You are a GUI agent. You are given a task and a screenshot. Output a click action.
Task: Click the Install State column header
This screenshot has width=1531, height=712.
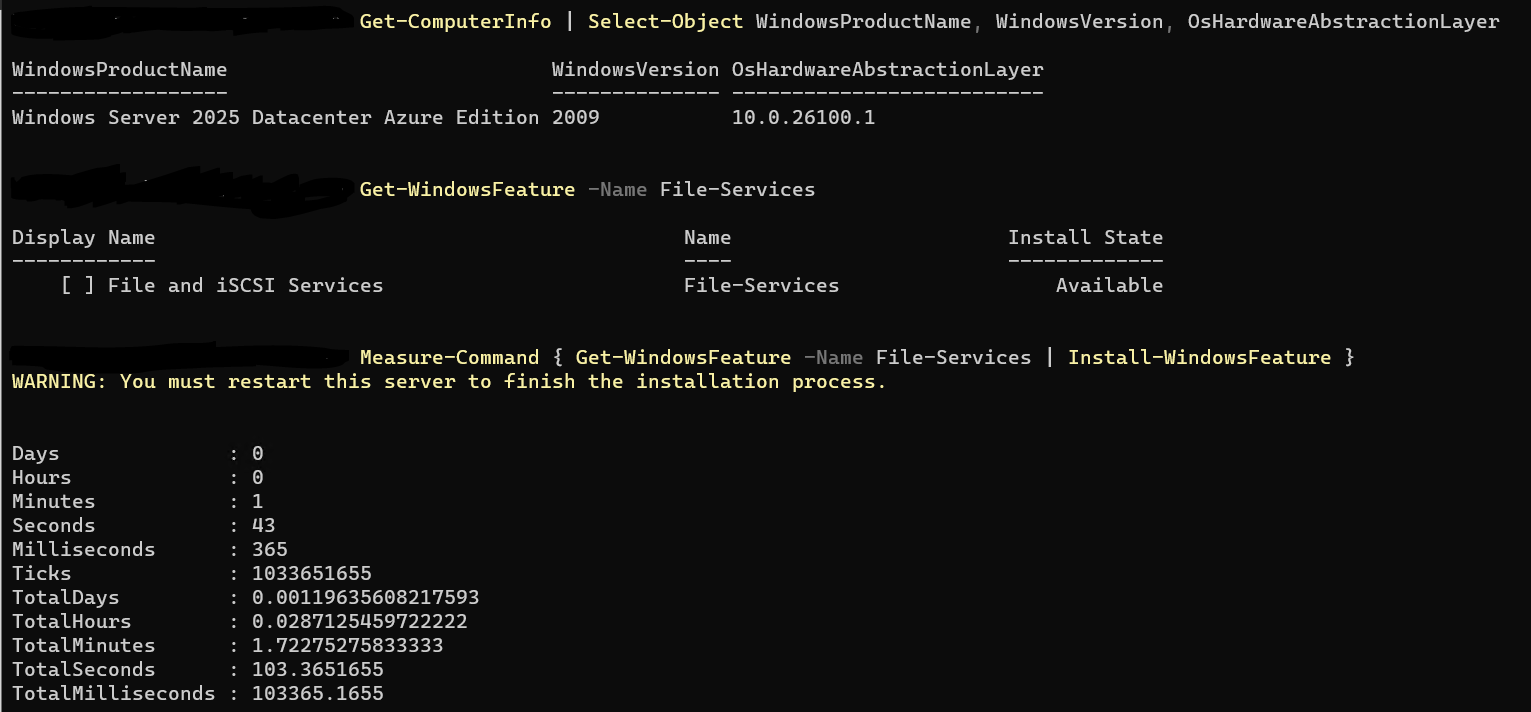1085,237
